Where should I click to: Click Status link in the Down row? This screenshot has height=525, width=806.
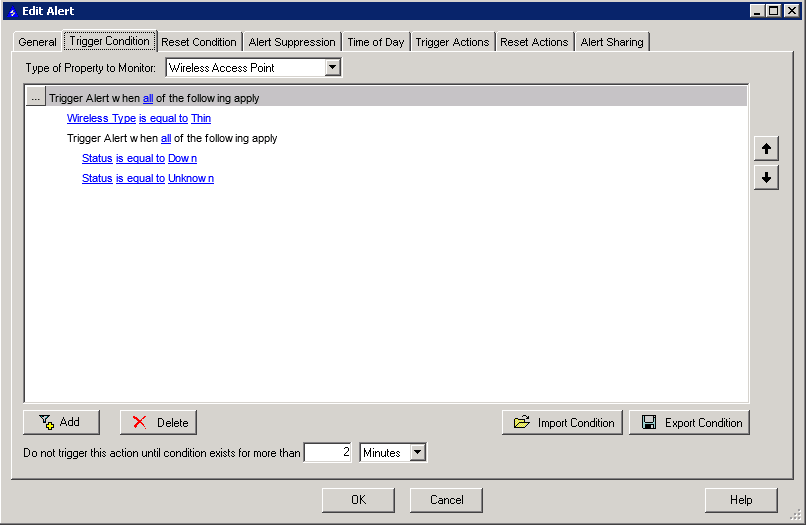[x=97, y=158]
